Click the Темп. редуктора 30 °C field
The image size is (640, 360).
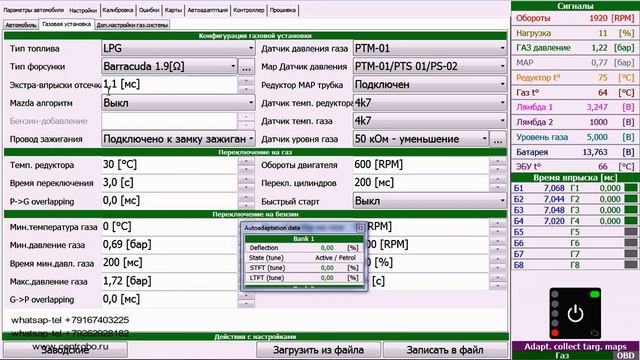pyautogui.click(x=169, y=164)
